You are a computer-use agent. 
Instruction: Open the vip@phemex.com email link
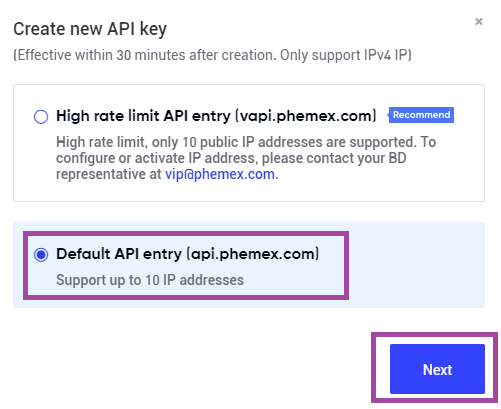tap(220, 174)
